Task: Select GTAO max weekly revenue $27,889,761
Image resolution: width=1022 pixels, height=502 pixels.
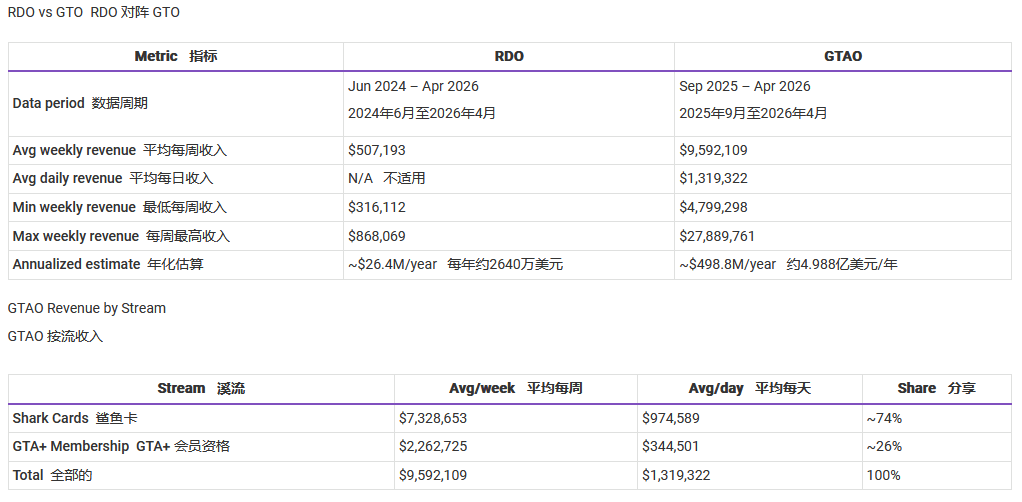Action: coord(717,236)
